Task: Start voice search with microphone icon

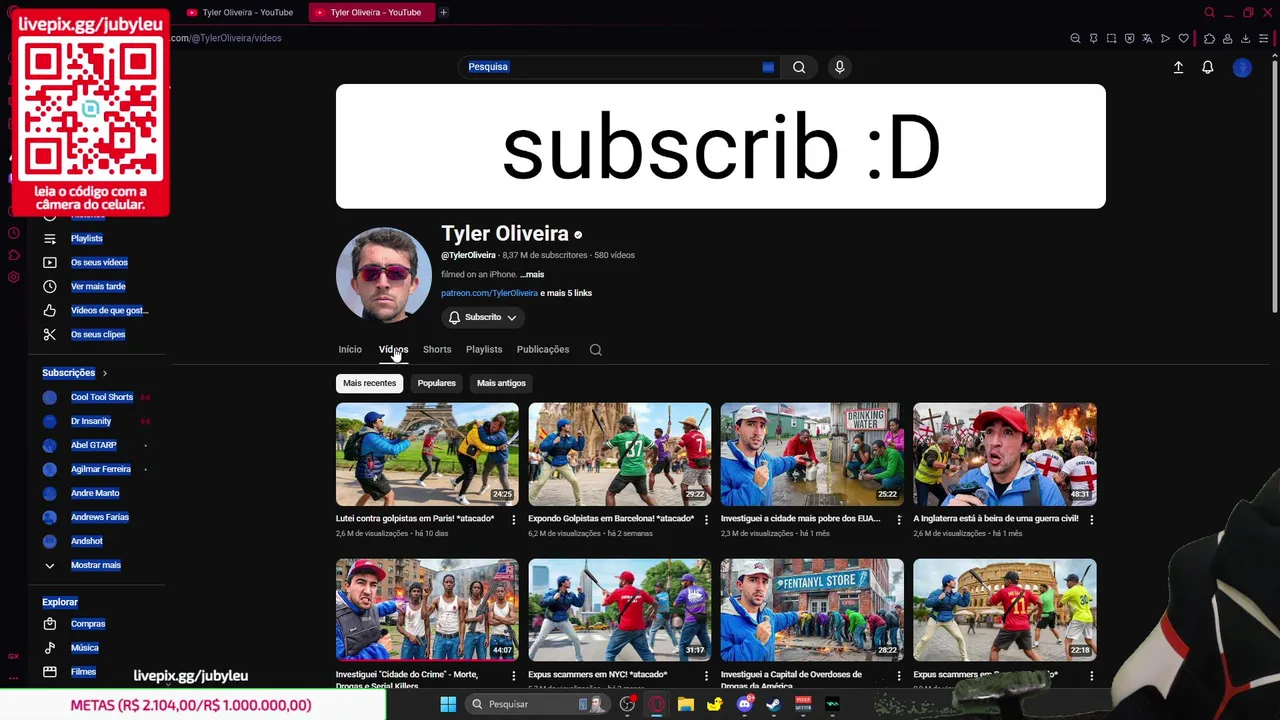Action: click(839, 67)
